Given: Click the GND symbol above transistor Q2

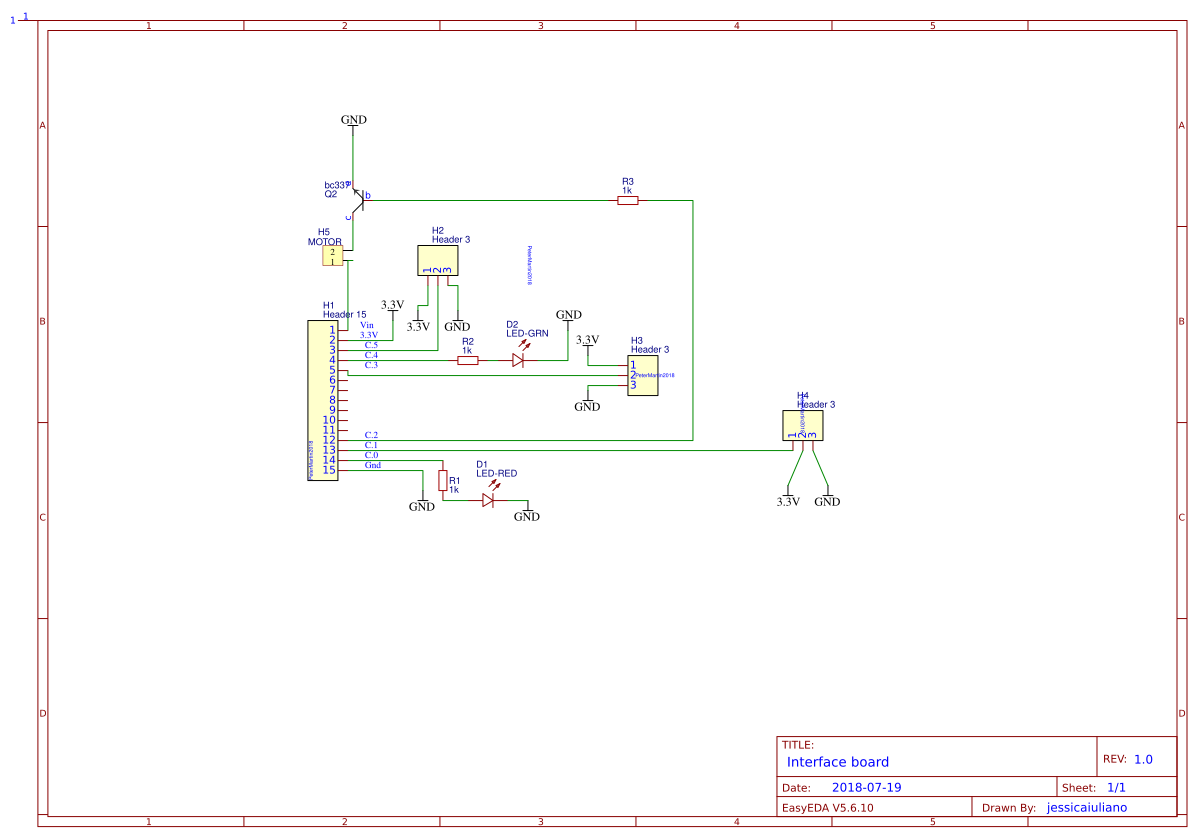Looking at the screenshot, I should point(352,120).
